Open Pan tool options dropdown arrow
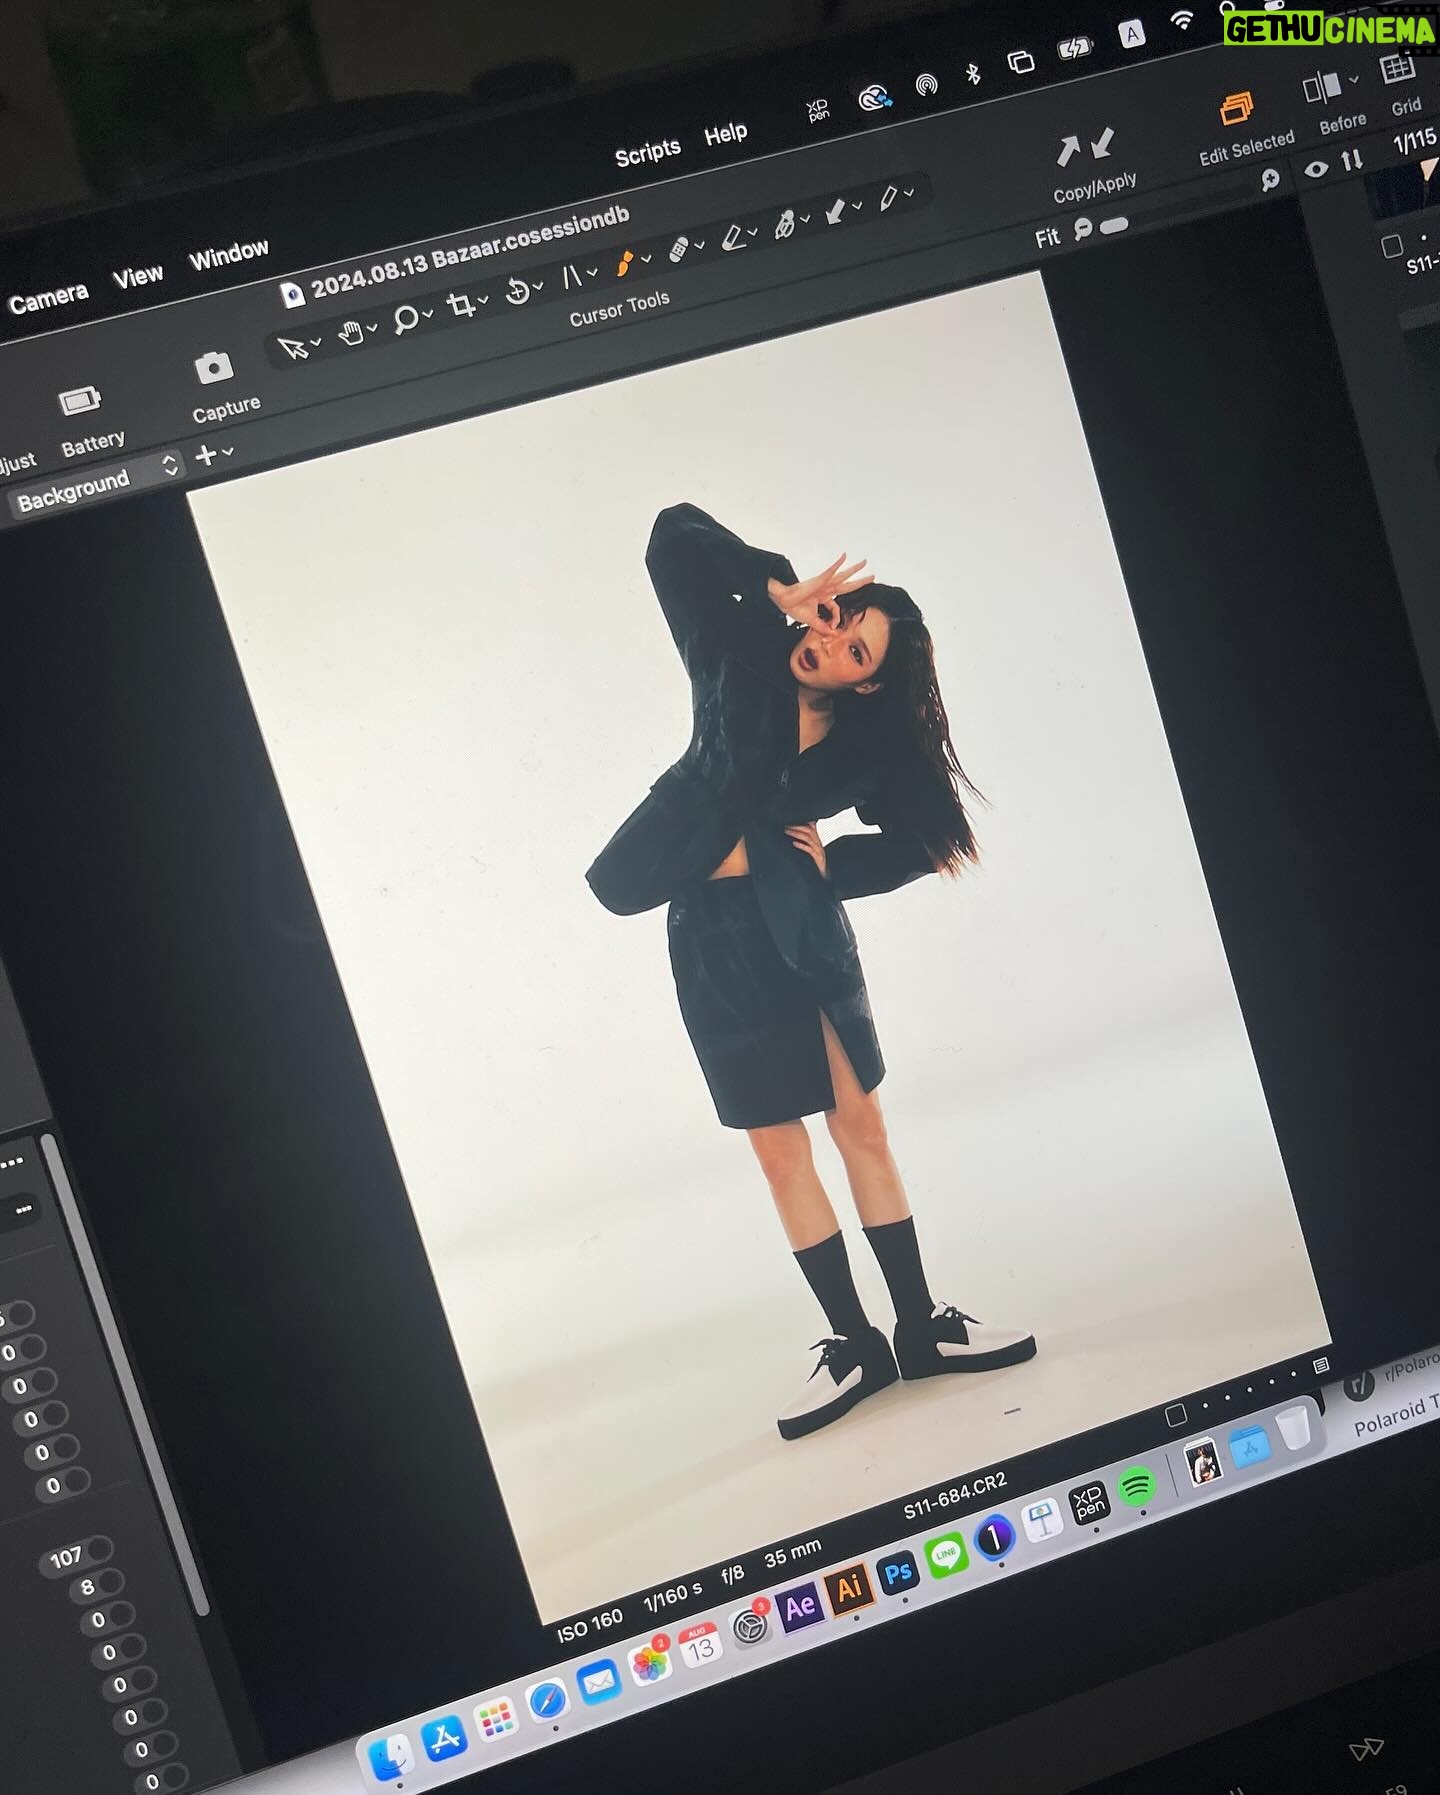The width and height of the screenshot is (1440, 1795). pyautogui.click(x=372, y=327)
